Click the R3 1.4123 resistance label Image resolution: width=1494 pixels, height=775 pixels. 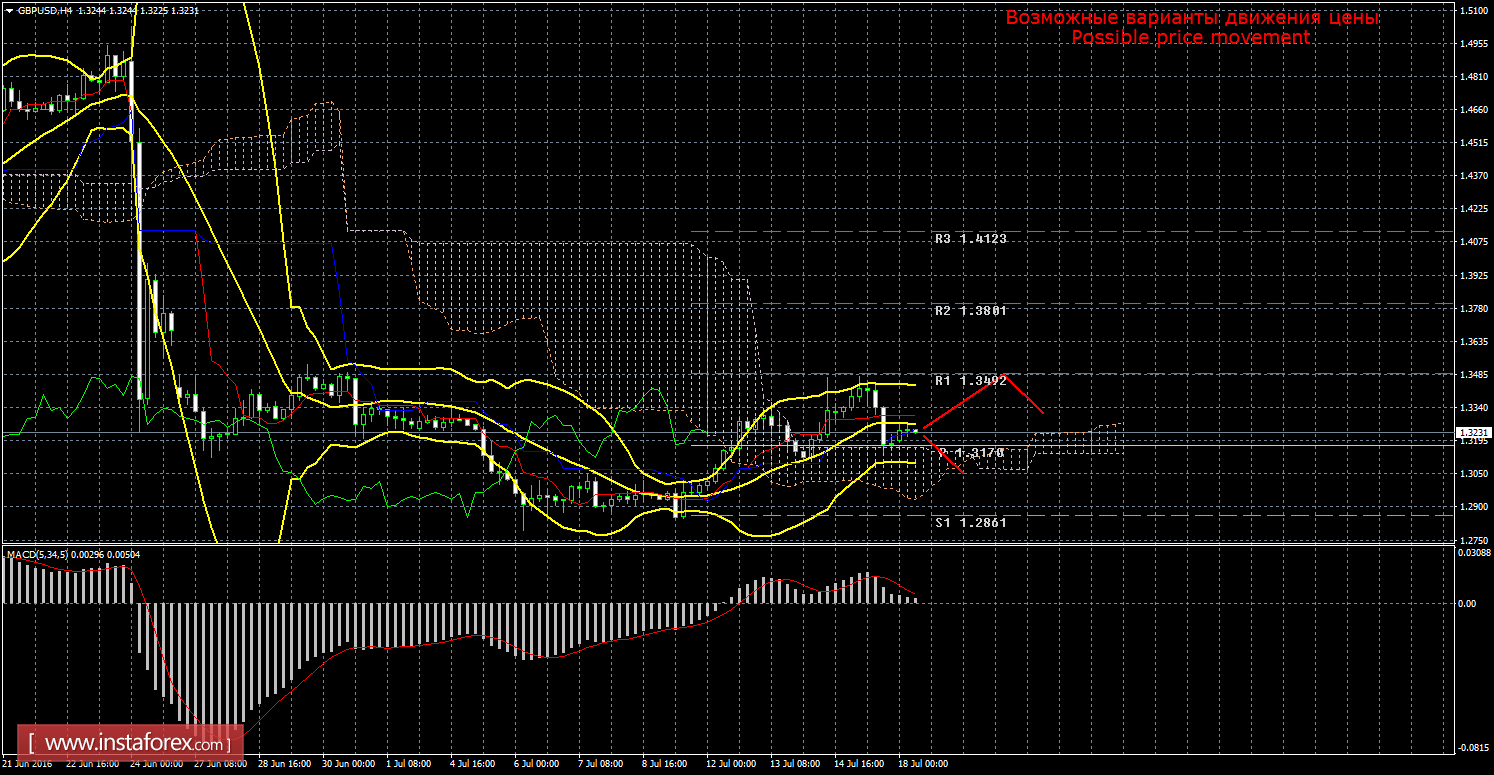(x=970, y=239)
